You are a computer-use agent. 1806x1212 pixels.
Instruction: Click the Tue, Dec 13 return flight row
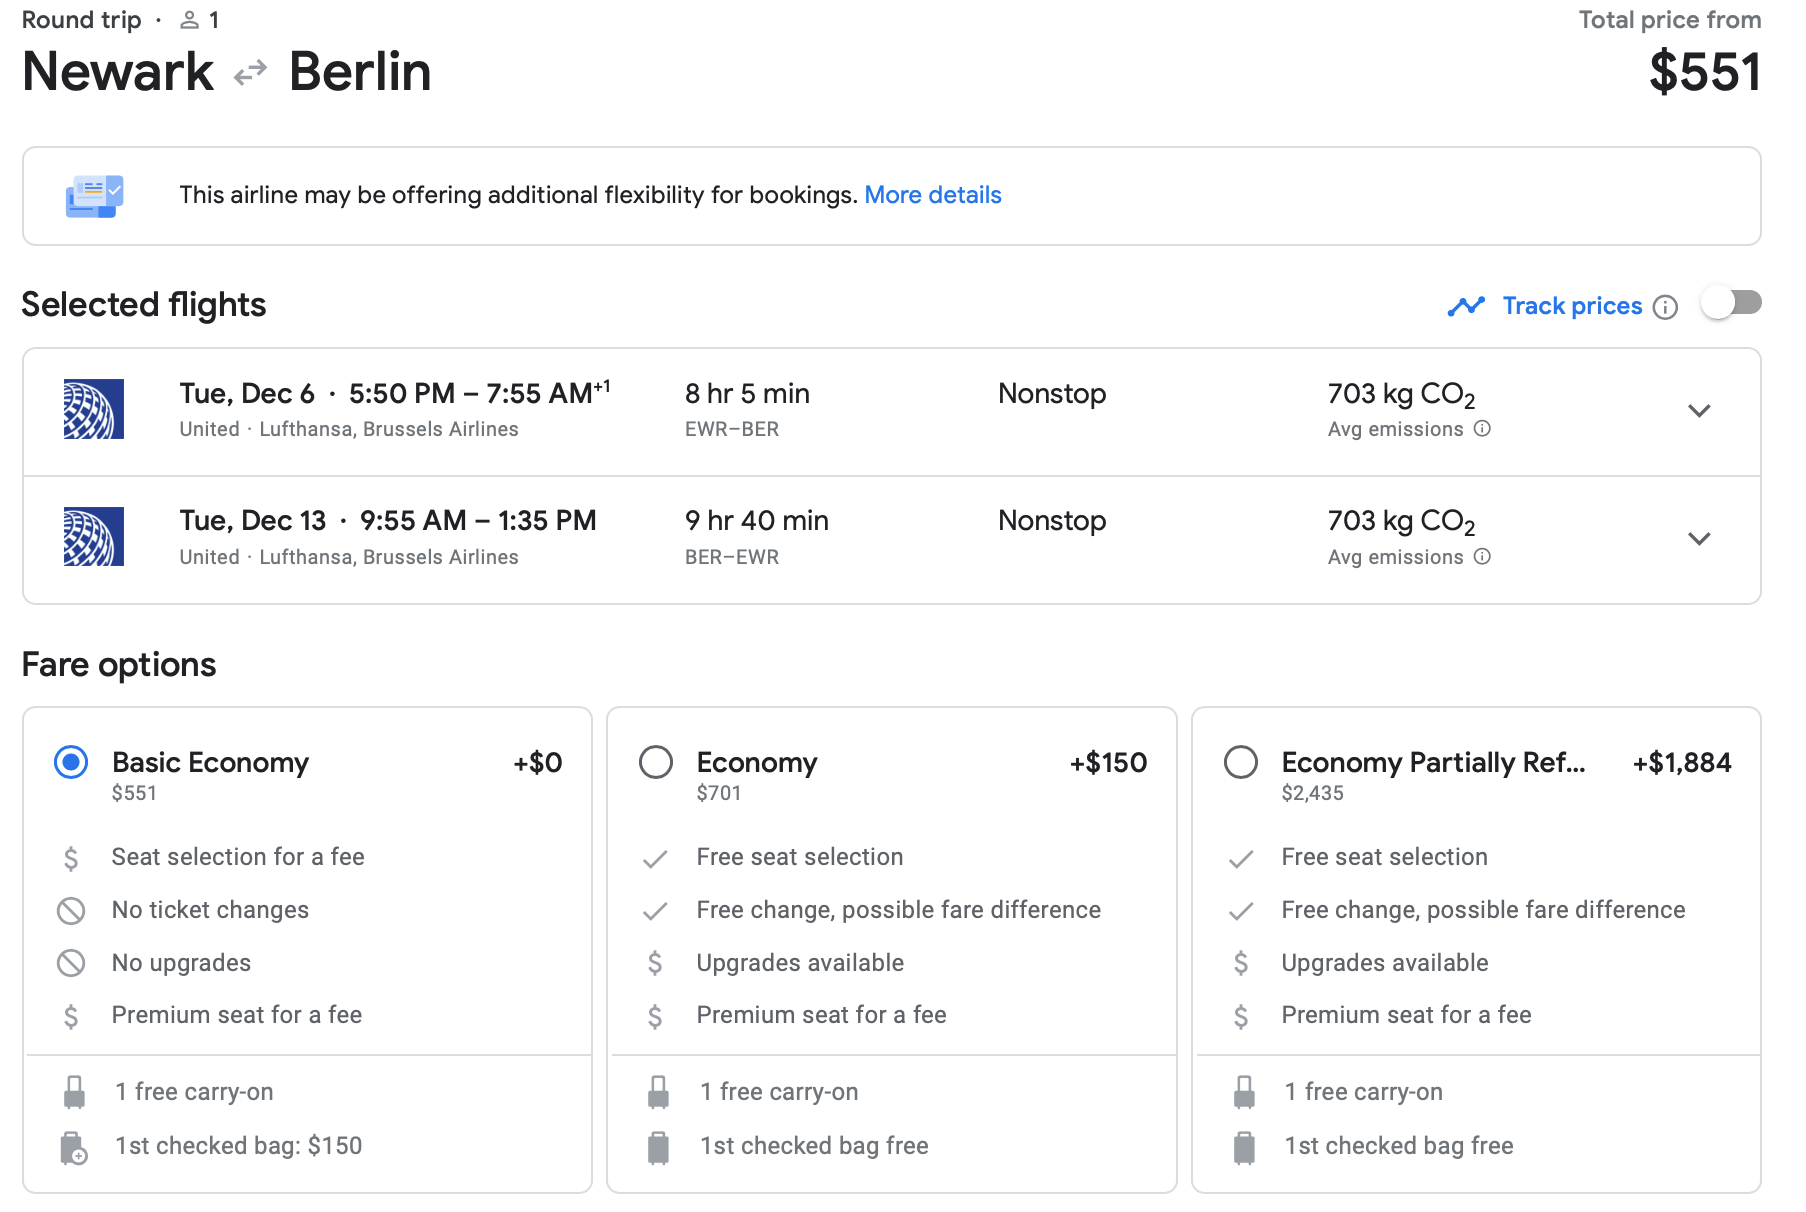tap(892, 540)
